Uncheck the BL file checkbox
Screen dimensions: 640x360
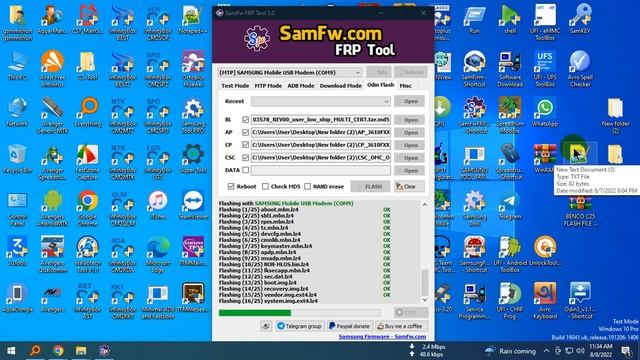(245, 120)
